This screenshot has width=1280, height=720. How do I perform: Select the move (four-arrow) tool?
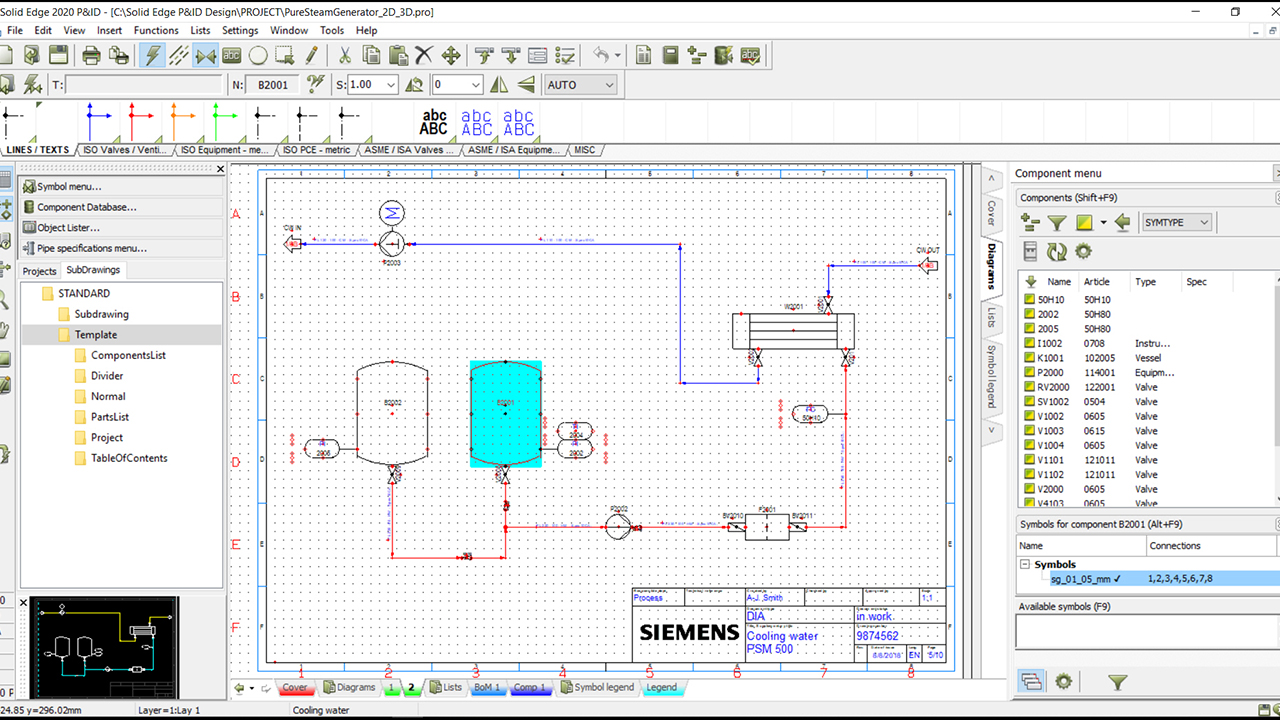(x=452, y=55)
